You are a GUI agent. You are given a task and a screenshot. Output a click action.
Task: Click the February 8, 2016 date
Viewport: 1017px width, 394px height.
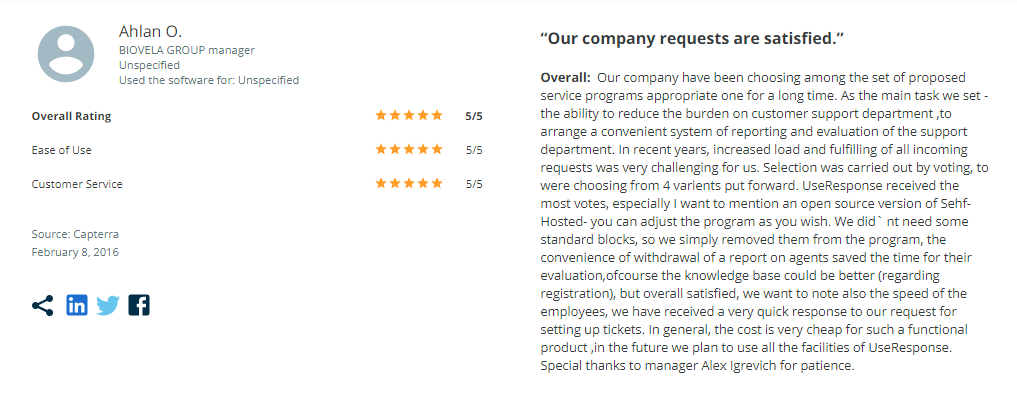(x=75, y=252)
